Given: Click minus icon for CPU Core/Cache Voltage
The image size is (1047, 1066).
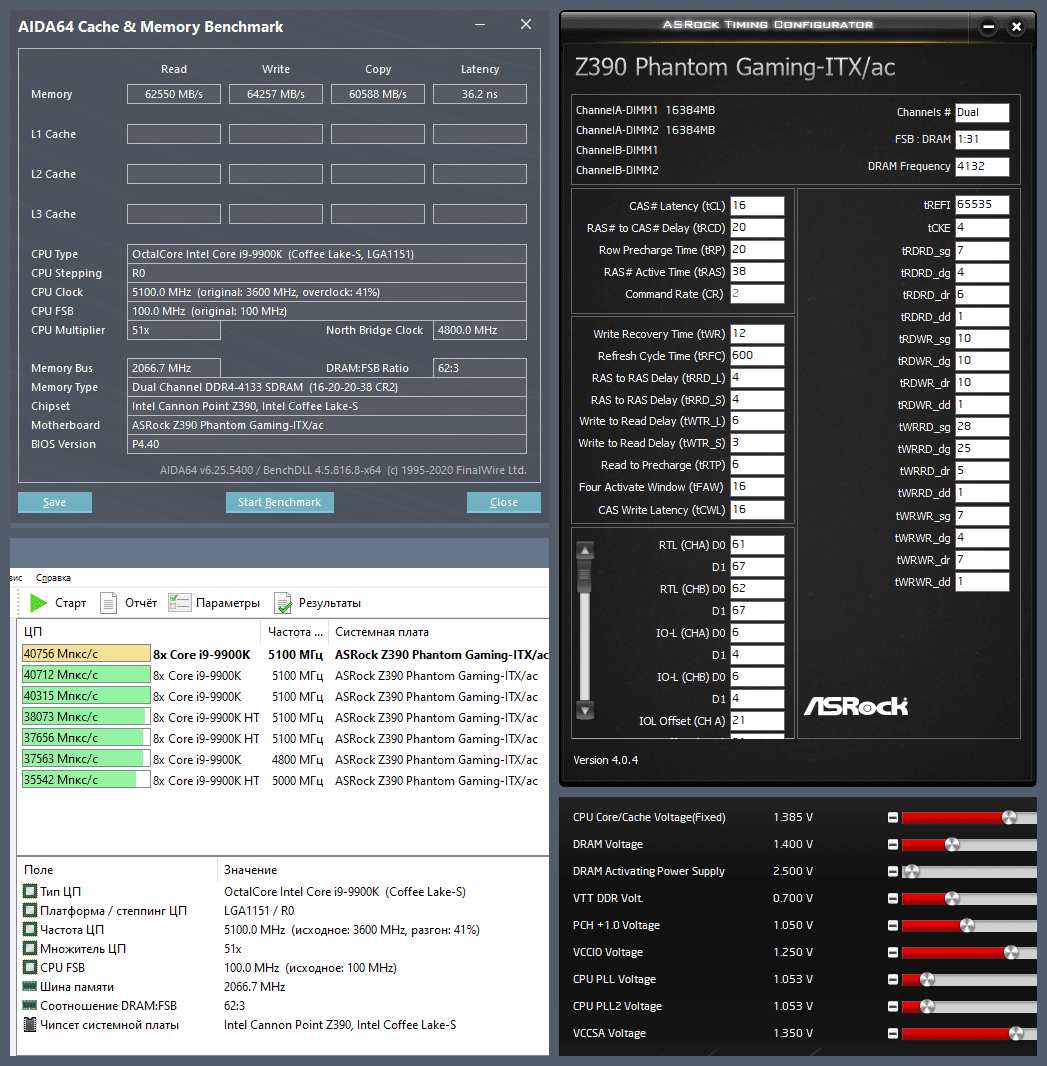Looking at the screenshot, I should point(893,817).
